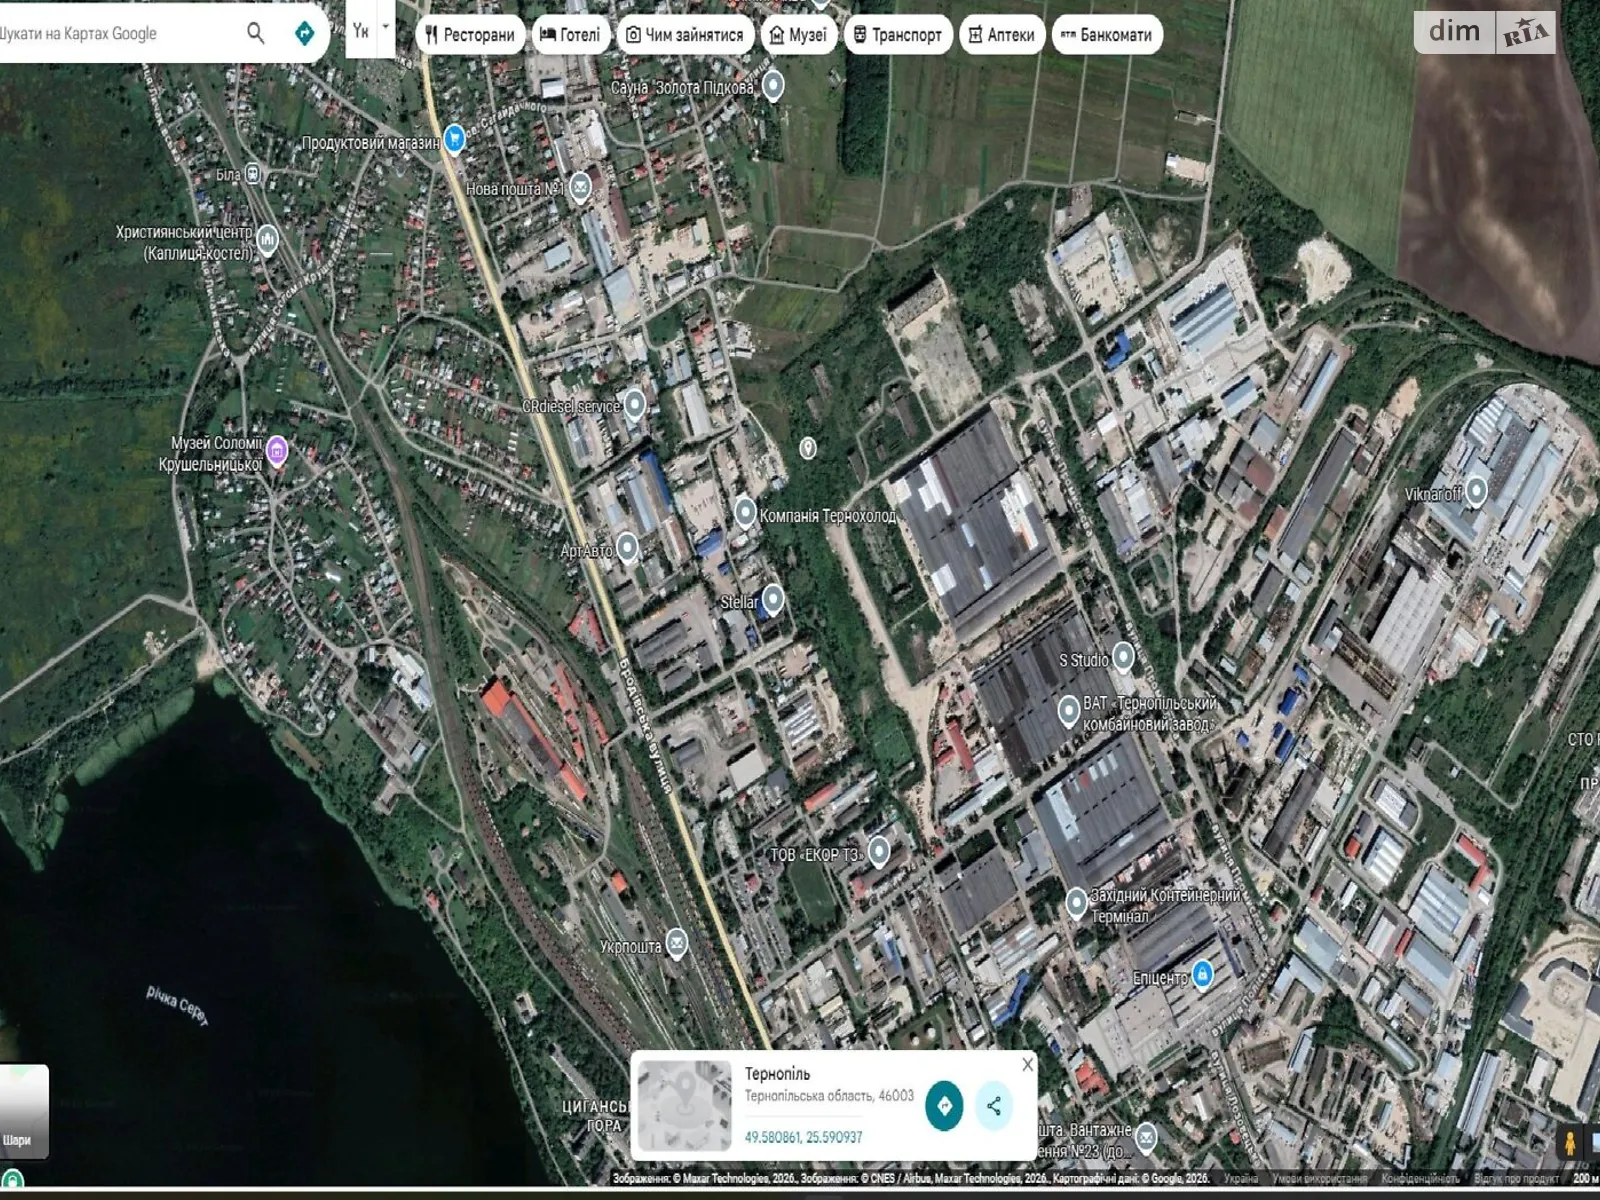This screenshot has height=1200, width=1600.
Task: Select Street View pegman icon
Action: (x=1570, y=1142)
